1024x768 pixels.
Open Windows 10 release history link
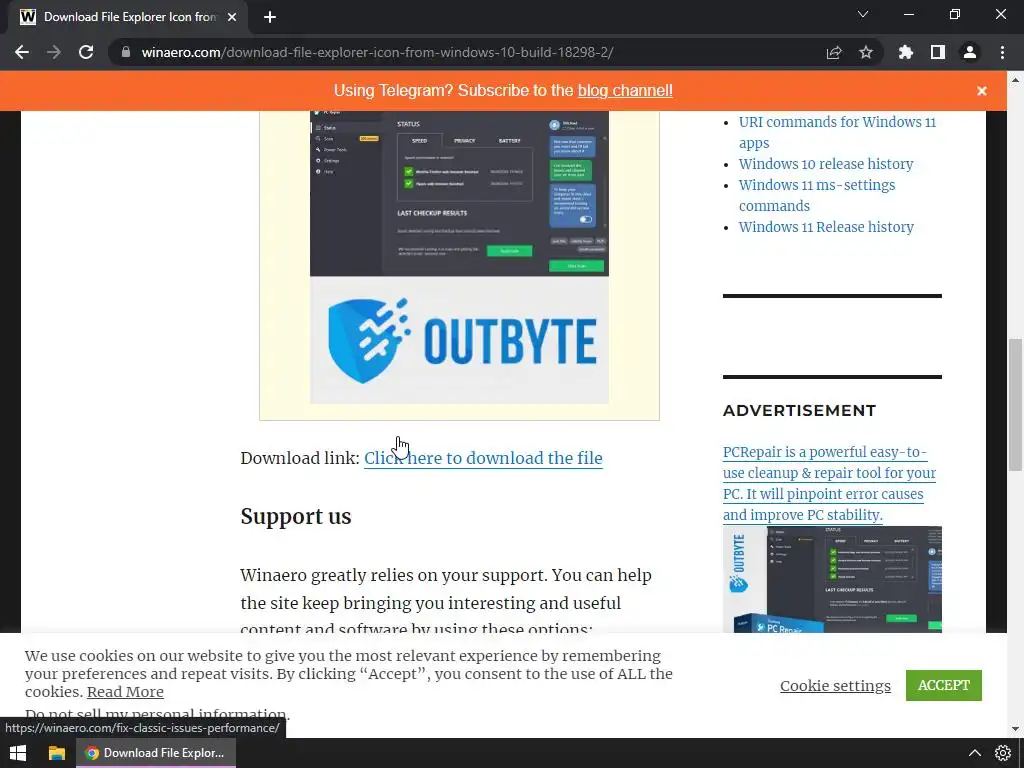826,164
